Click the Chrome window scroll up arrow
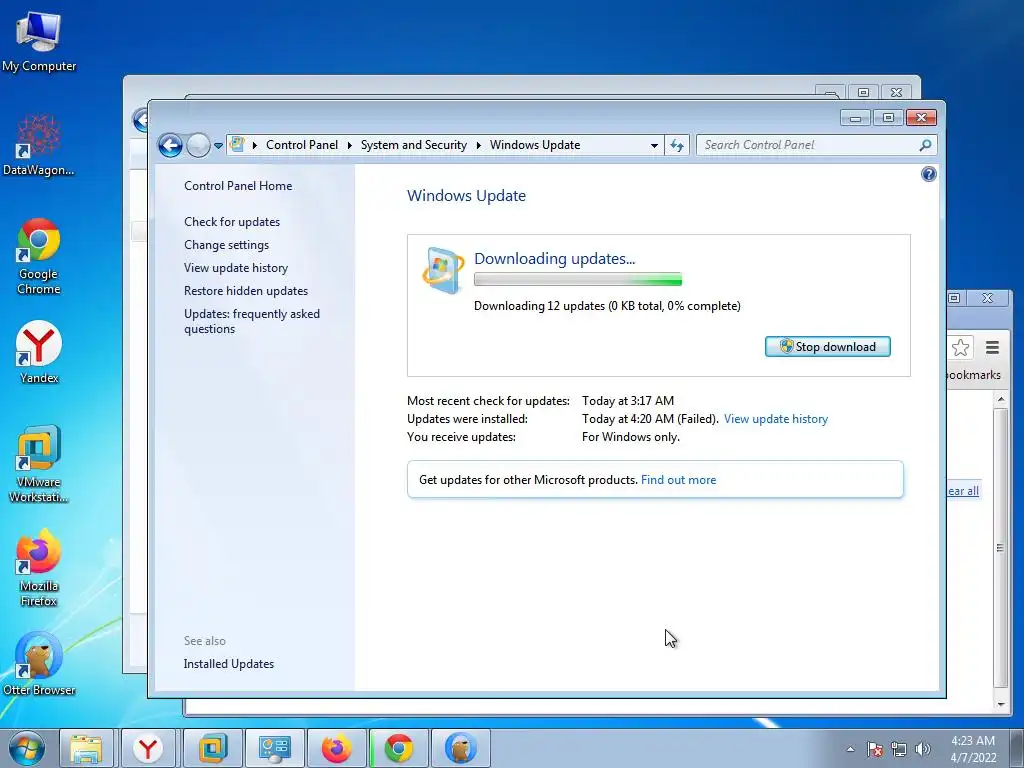The height and width of the screenshot is (768, 1024). tap(1001, 399)
